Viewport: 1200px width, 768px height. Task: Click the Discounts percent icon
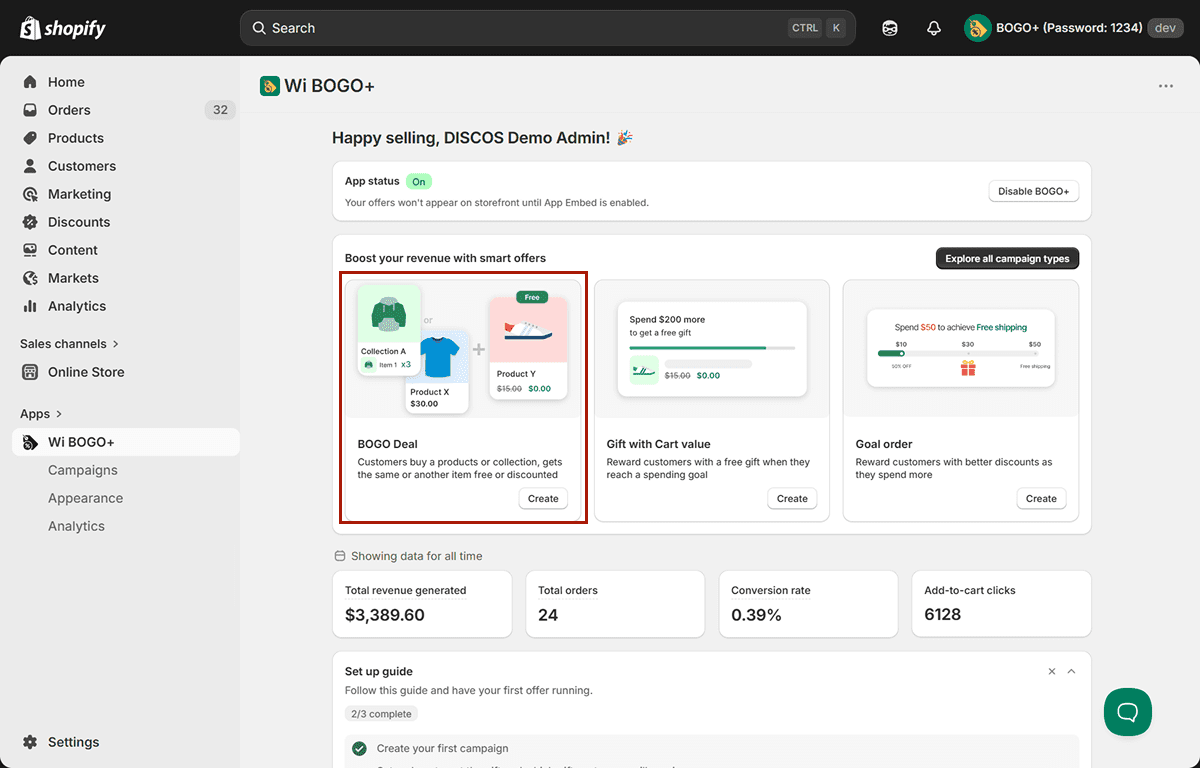click(x=30, y=222)
